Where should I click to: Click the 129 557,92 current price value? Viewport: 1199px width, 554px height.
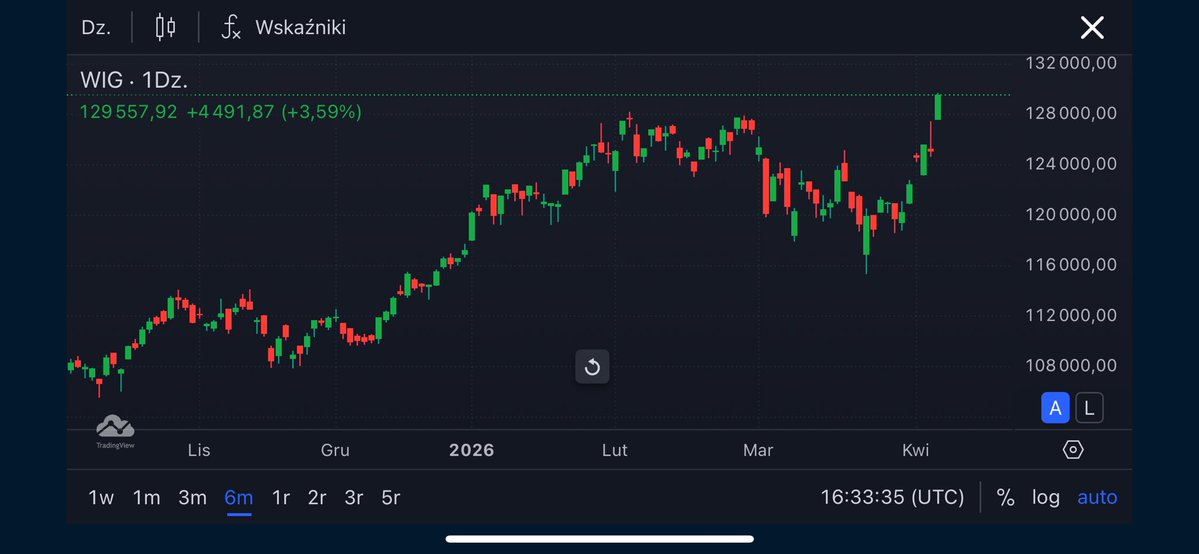click(128, 112)
